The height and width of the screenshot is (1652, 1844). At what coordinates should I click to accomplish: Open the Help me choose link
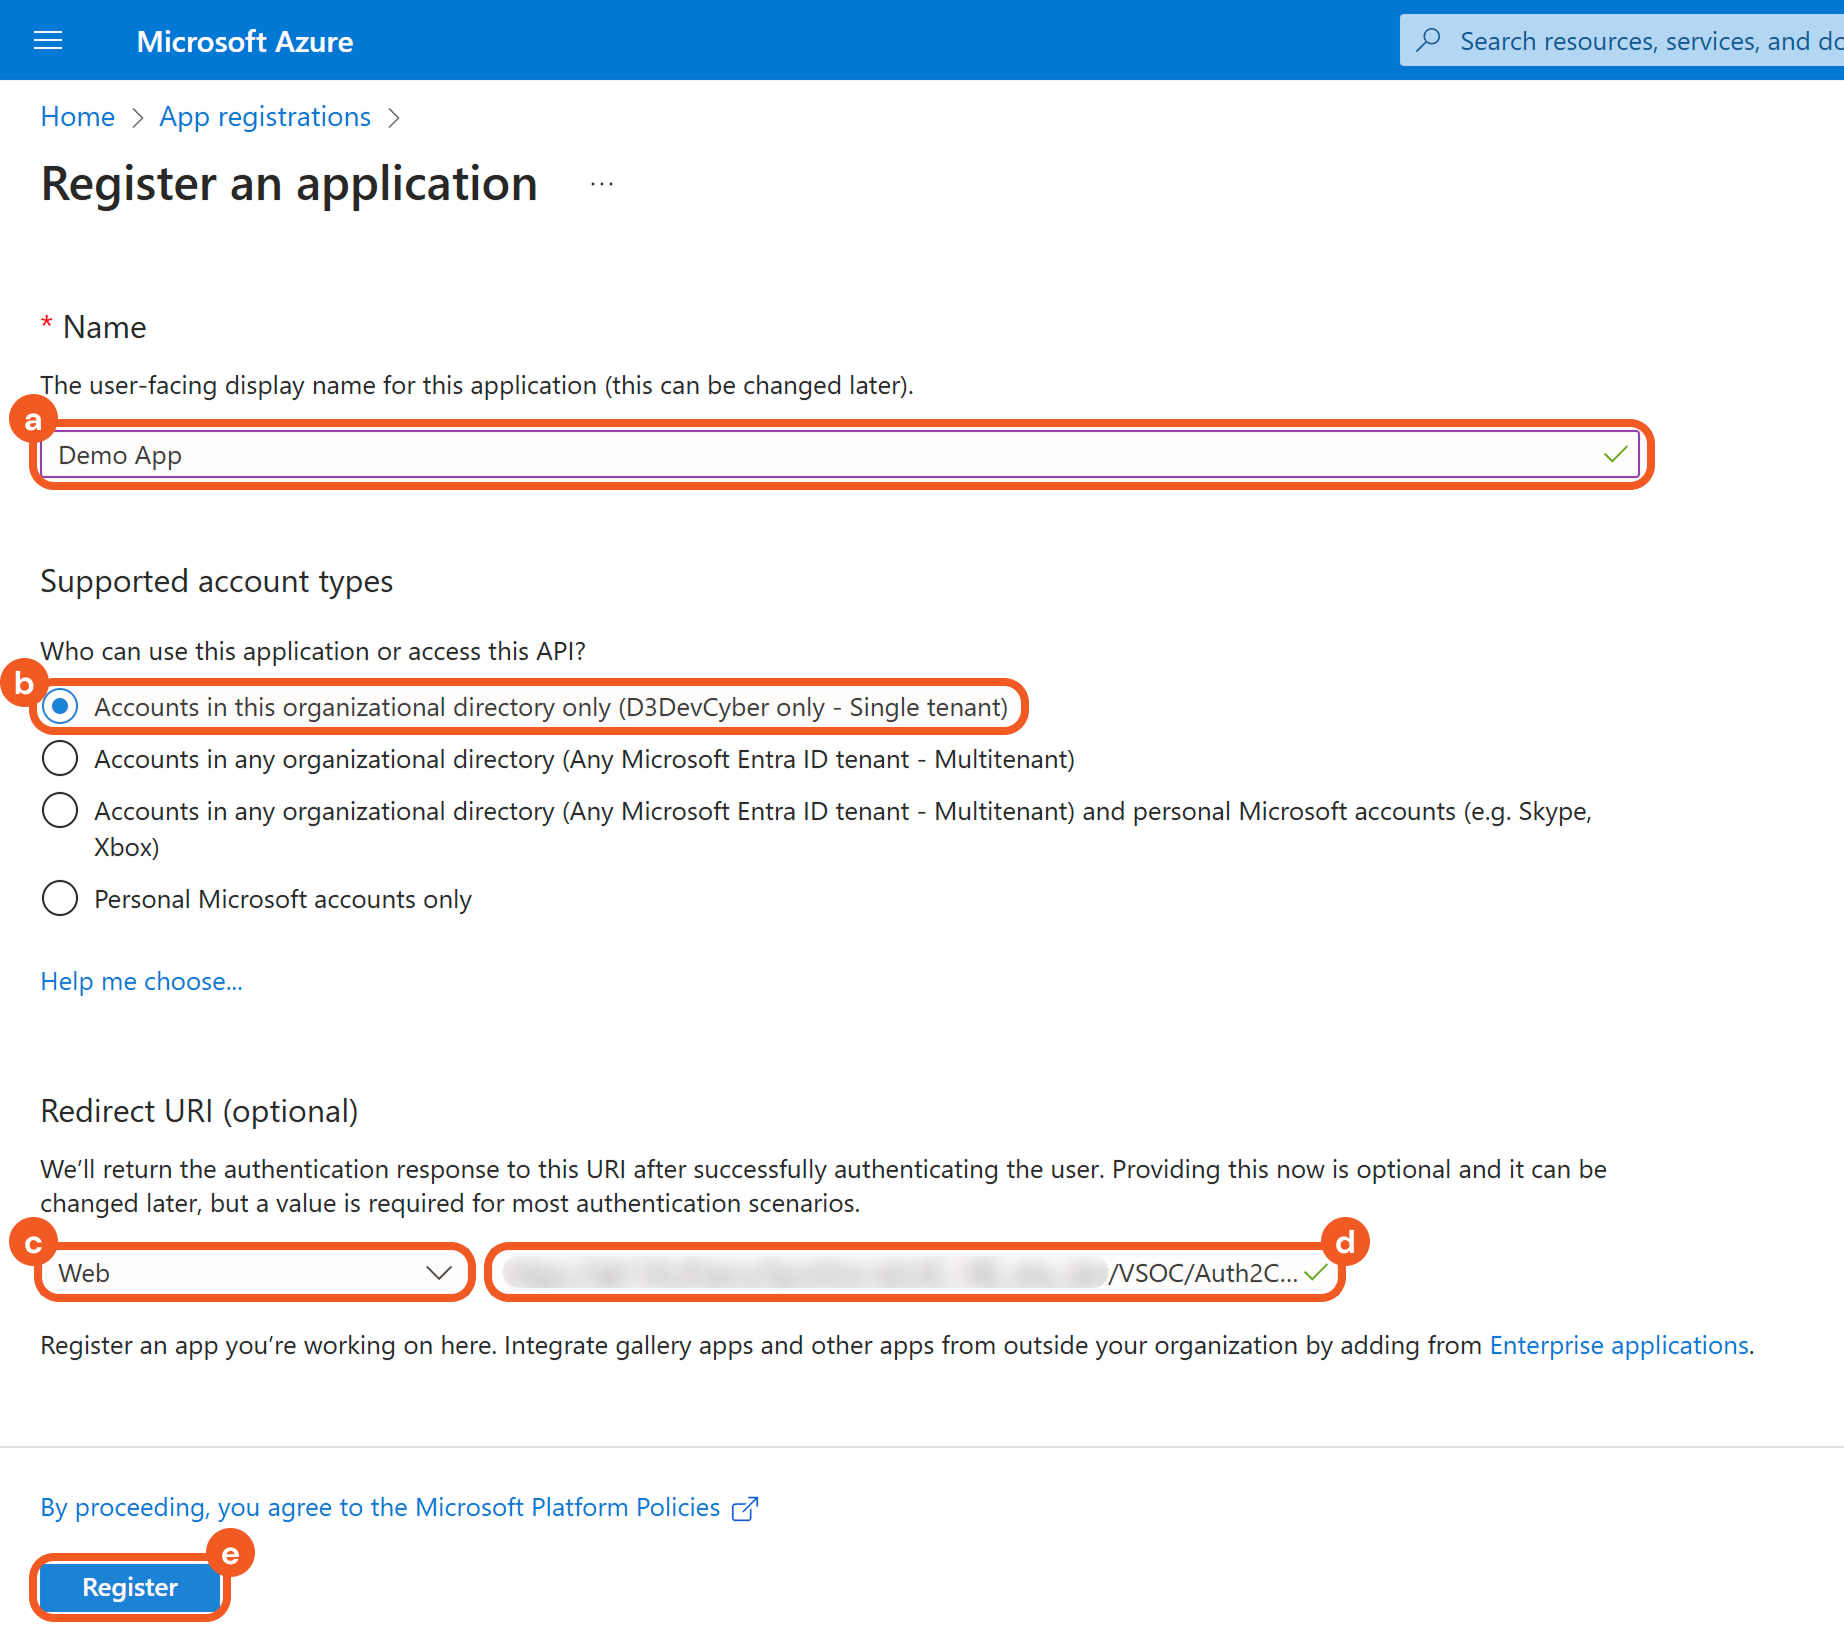(141, 981)
